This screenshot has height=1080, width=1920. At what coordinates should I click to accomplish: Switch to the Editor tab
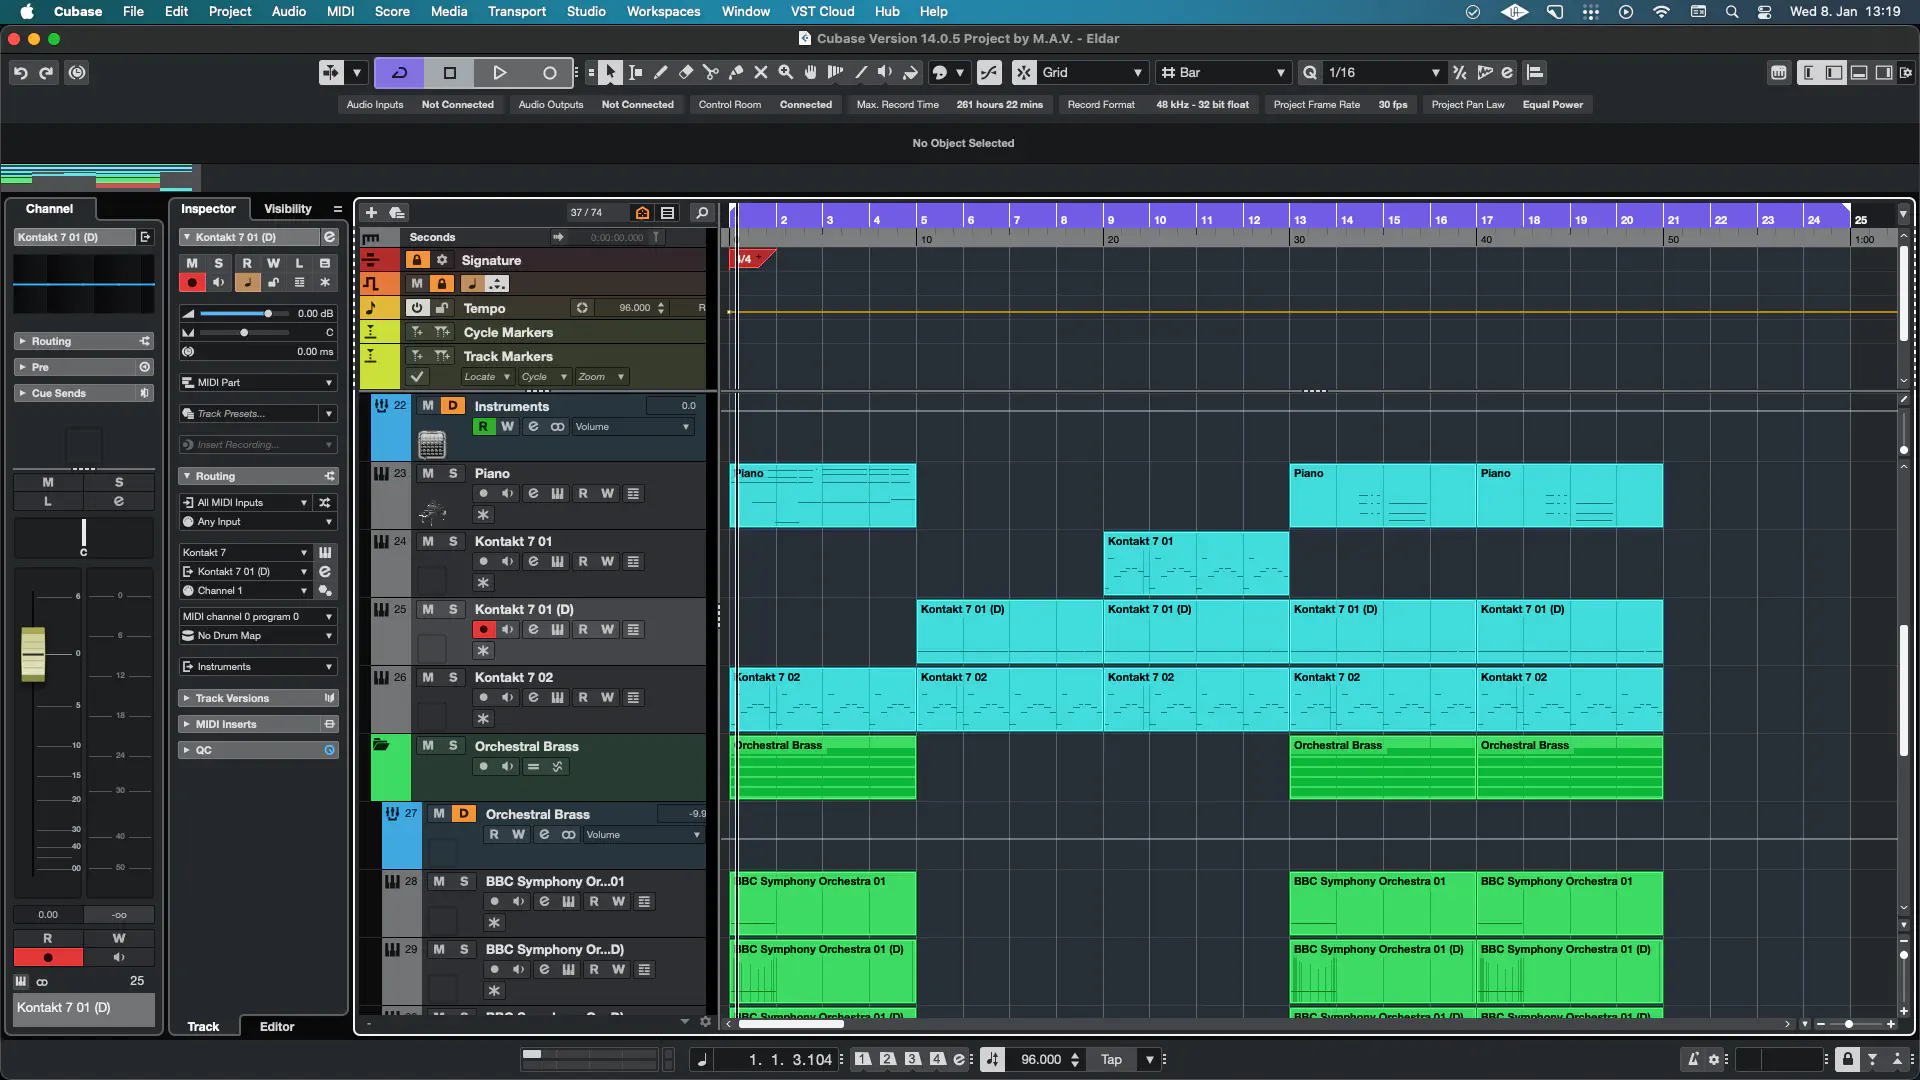tap(277, 1026)
